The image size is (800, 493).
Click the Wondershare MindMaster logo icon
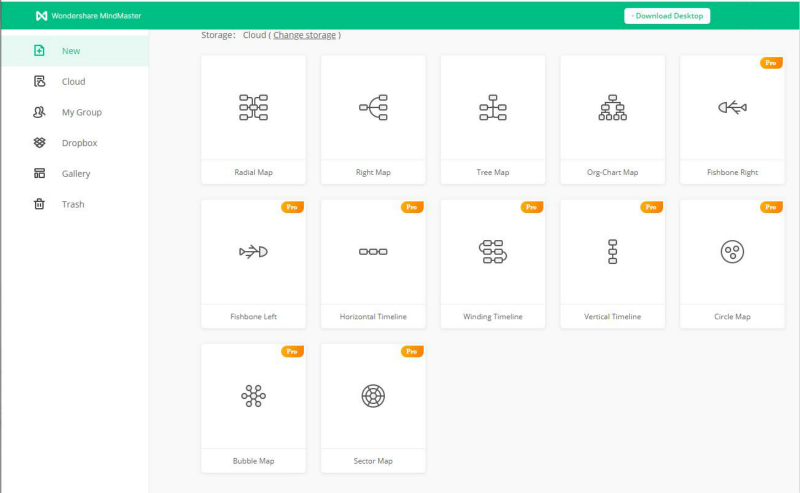coord(40,16)
